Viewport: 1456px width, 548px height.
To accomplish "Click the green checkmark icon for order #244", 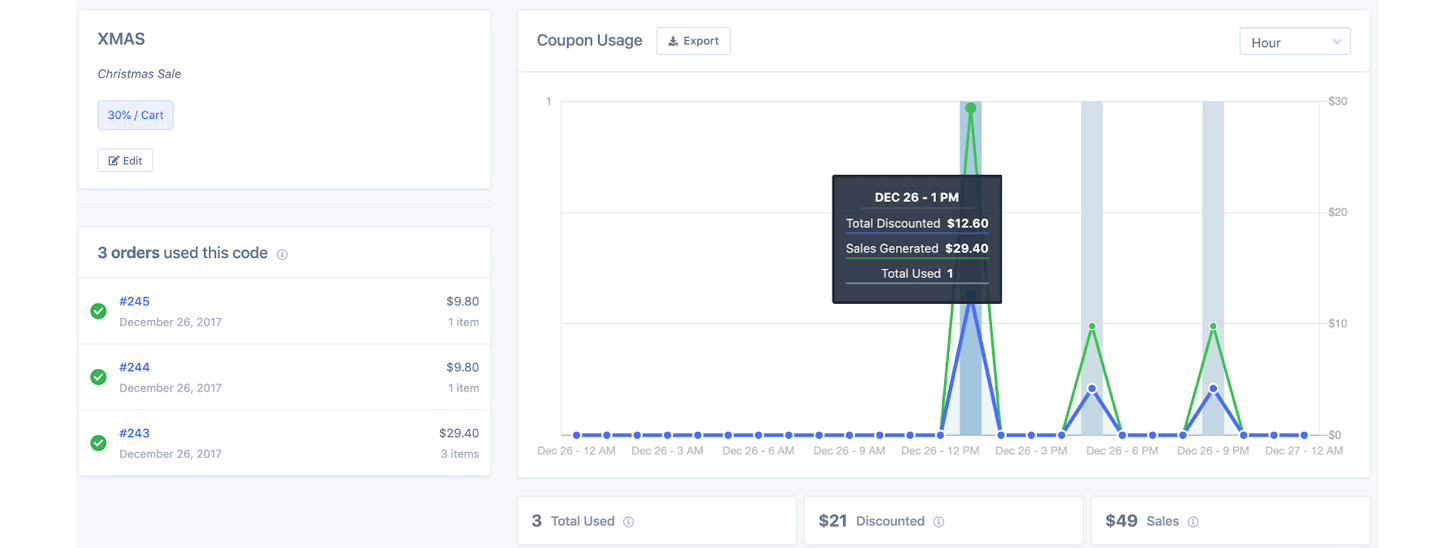I will tap(98, 377).
